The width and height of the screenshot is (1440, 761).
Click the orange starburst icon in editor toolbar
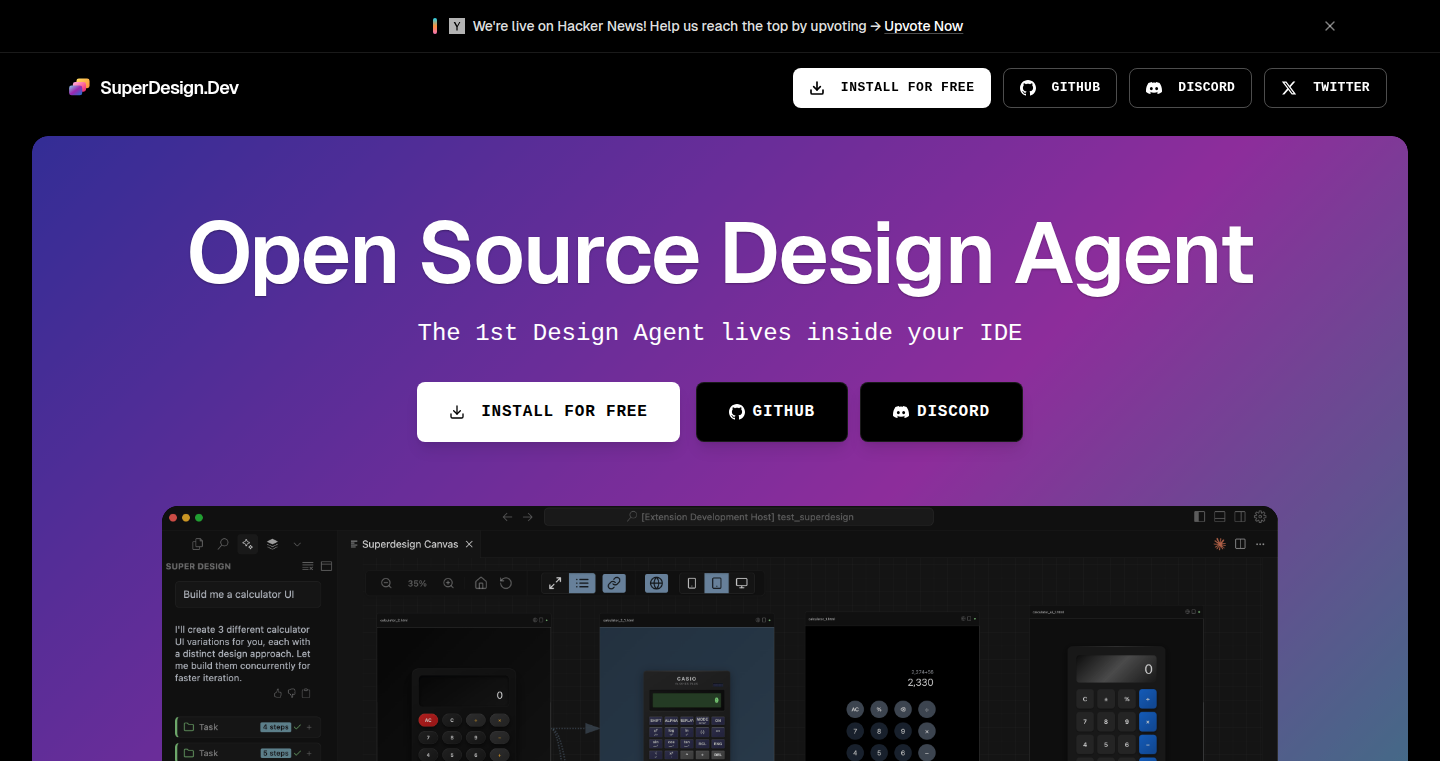click(x=1219, y=544)
